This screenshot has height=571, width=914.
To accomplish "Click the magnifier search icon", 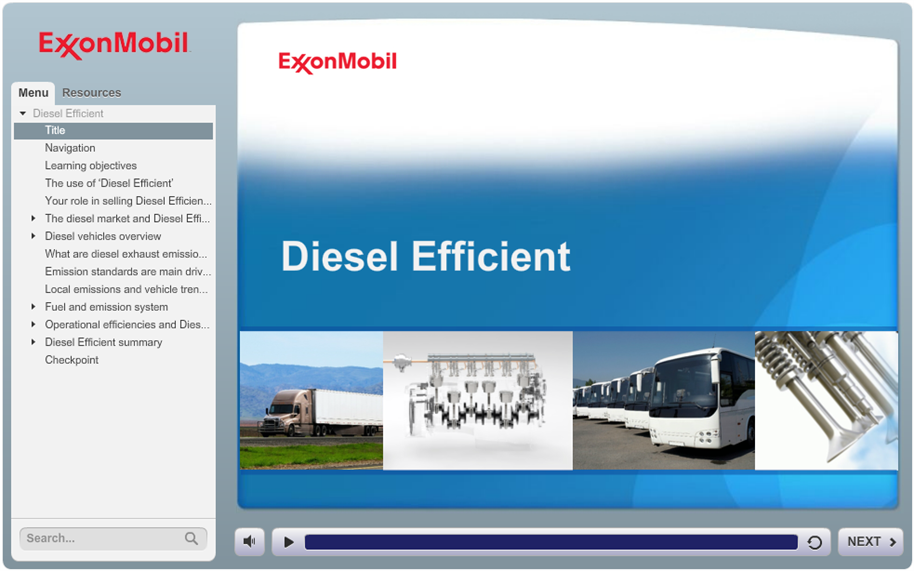I will (191, 538).
